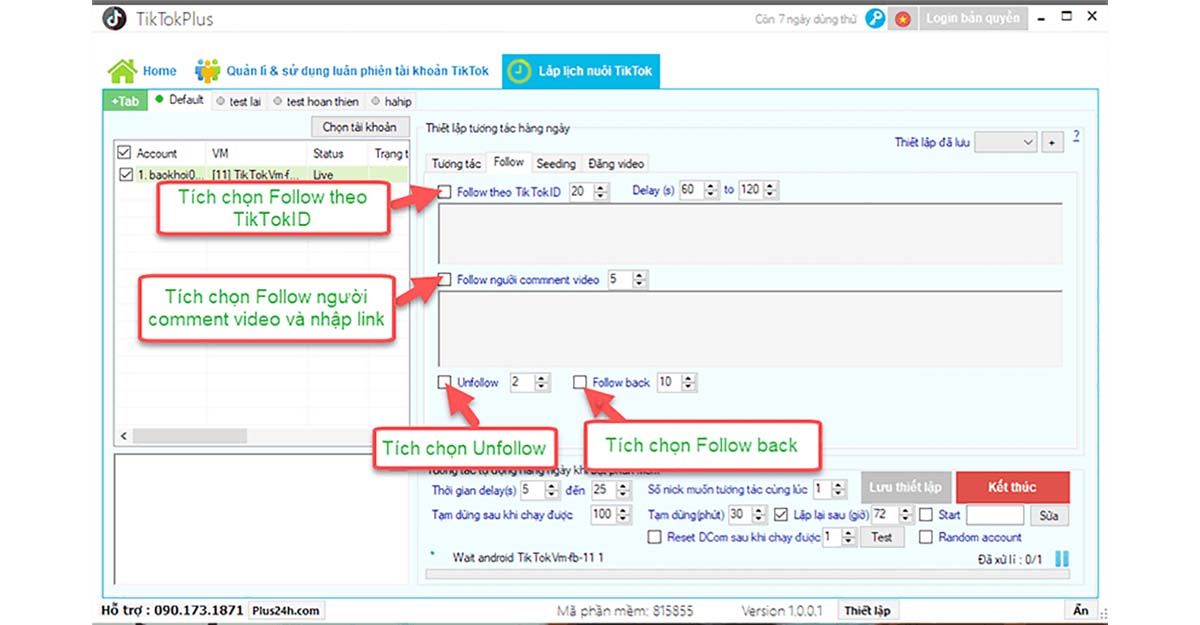Viewport: 1200px width, 625px height.
Task: Click the Sửa button
Action: [x=1049, y=516]
